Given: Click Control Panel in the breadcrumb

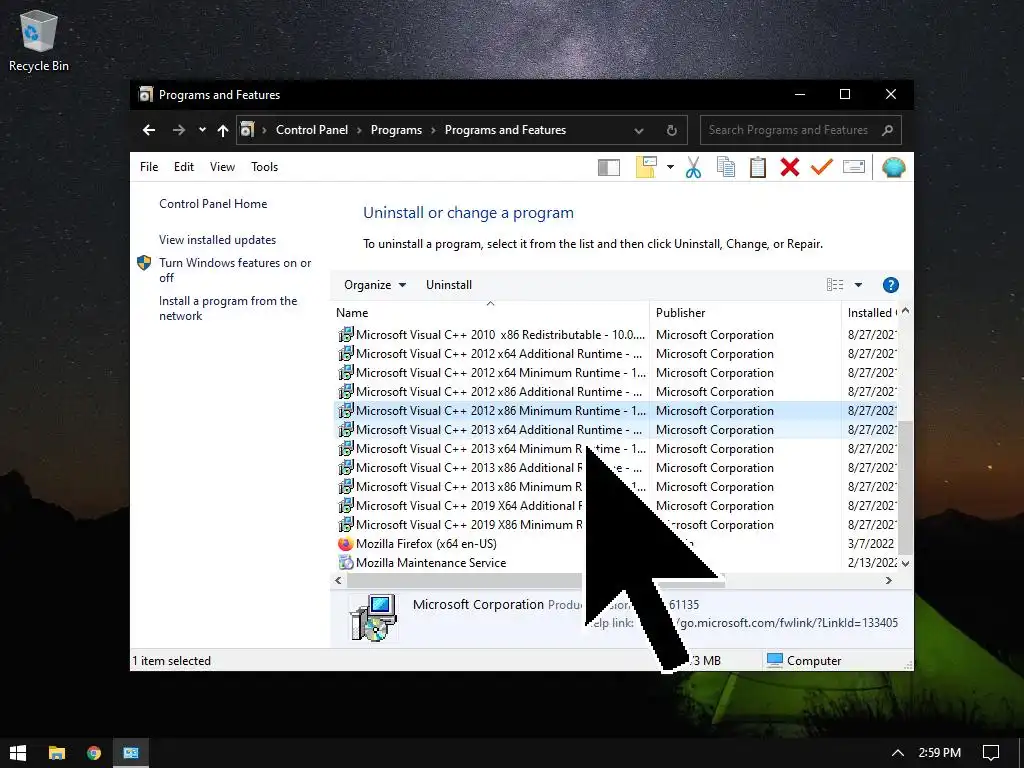Looking at the screenshot, I should coord(312,130).
